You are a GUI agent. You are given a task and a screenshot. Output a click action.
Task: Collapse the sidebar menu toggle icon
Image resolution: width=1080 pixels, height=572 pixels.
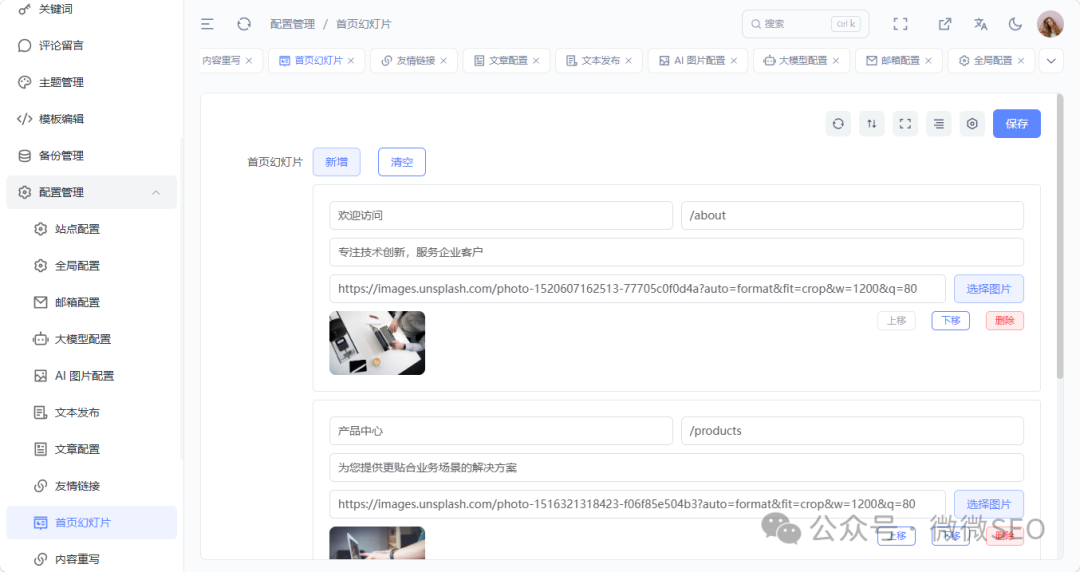click(207, 24)
